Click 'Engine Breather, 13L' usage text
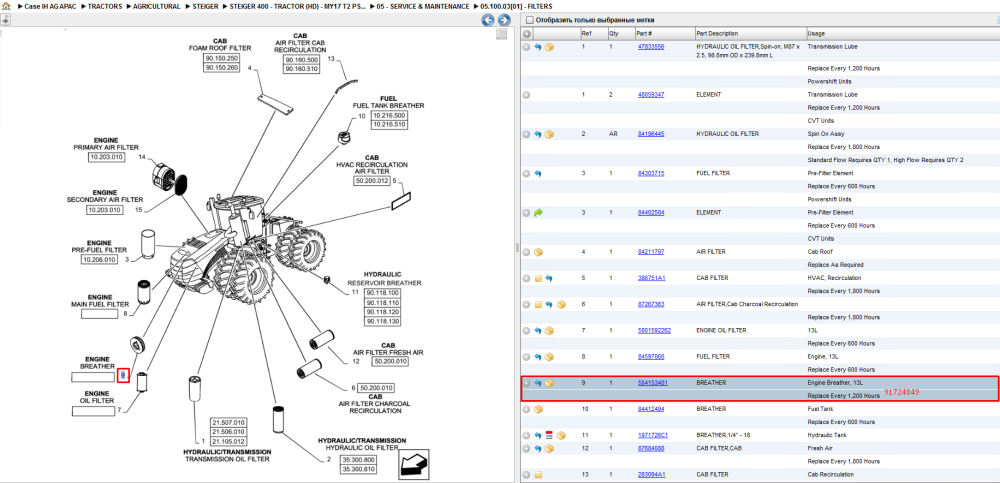Viewport: 1000px width, 483px height. pyautogui.click(x=836, y=383)
